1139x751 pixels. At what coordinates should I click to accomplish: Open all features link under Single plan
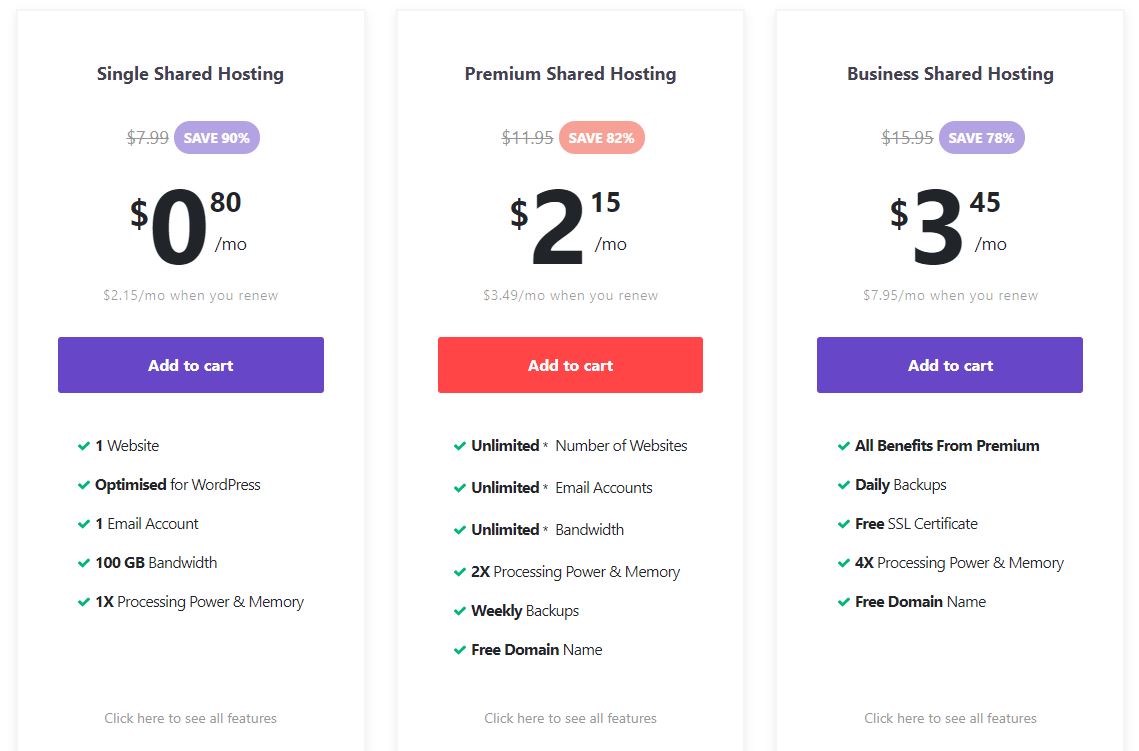pos(190,718)
